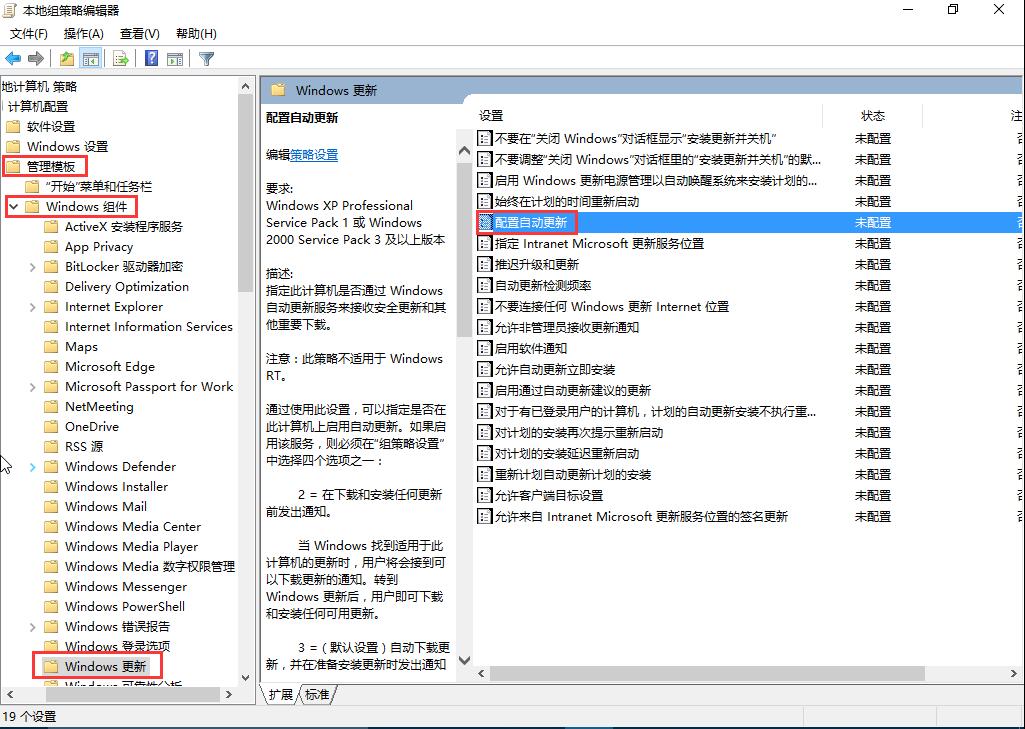This screenshot has height=729, width=1025.
Task: Switch to the 标准 tab at bottom
Action: point(316,694)
